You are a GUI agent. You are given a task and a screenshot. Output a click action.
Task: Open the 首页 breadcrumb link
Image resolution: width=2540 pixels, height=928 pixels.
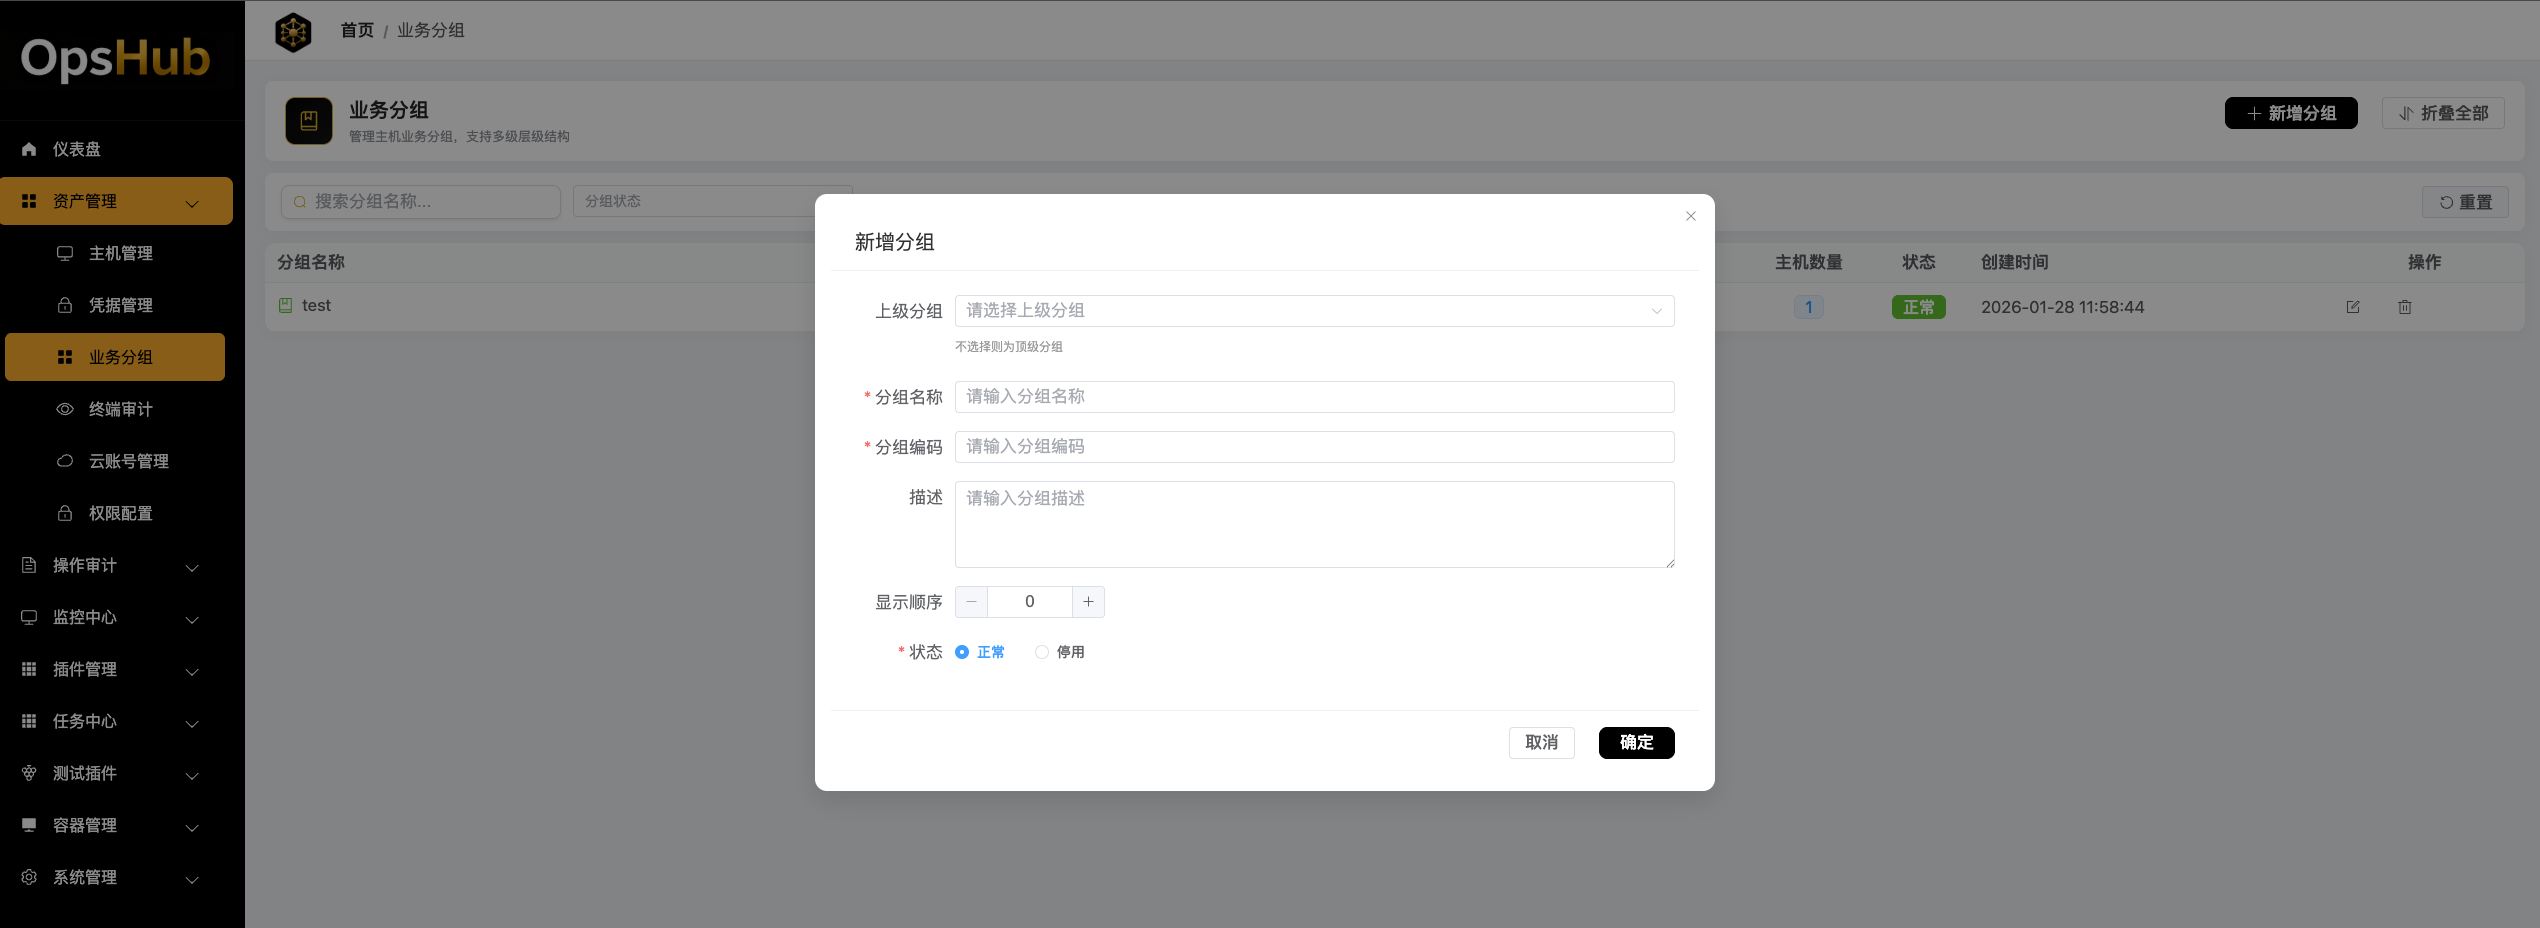(357, 30)
